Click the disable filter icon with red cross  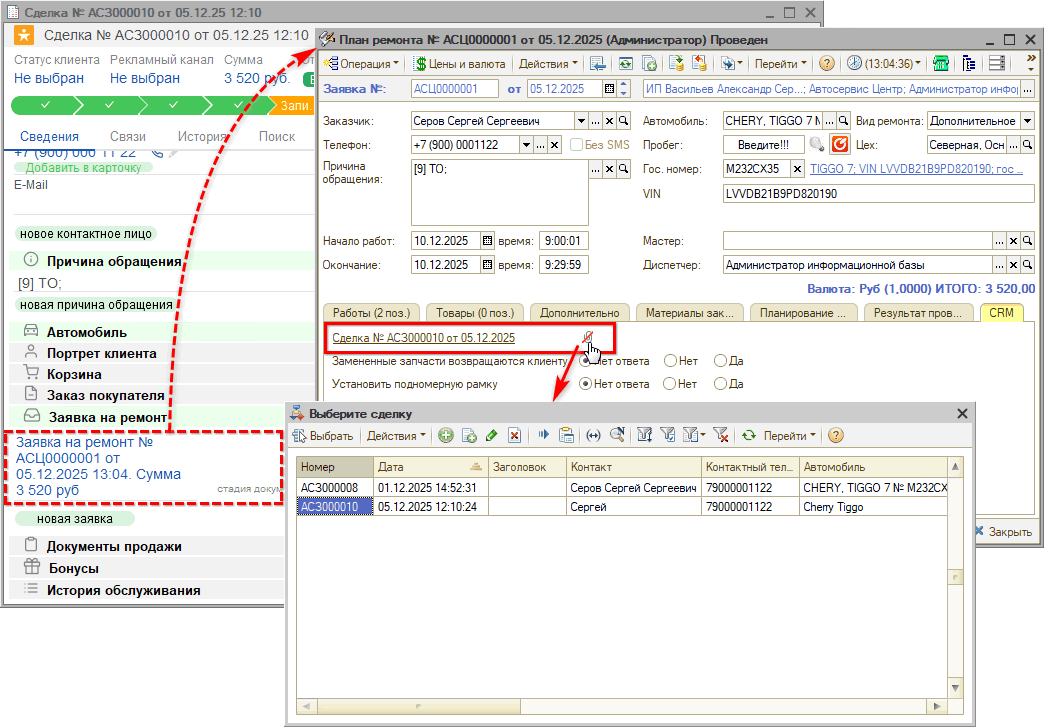click(721, 435)
